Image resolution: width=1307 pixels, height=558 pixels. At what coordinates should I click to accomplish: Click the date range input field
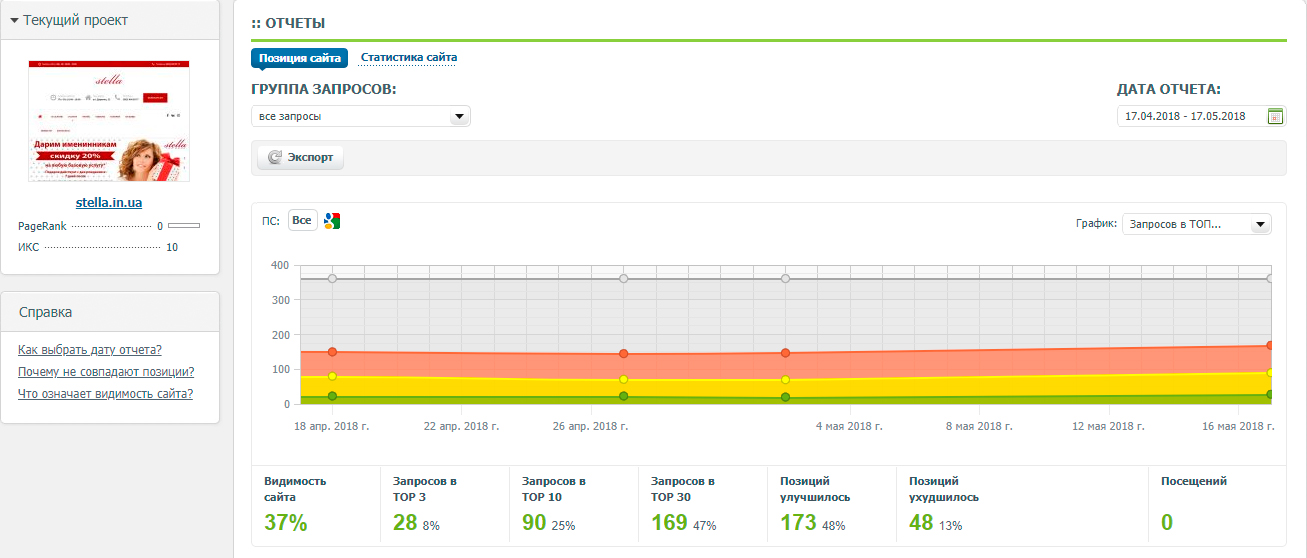[1191, 116]
